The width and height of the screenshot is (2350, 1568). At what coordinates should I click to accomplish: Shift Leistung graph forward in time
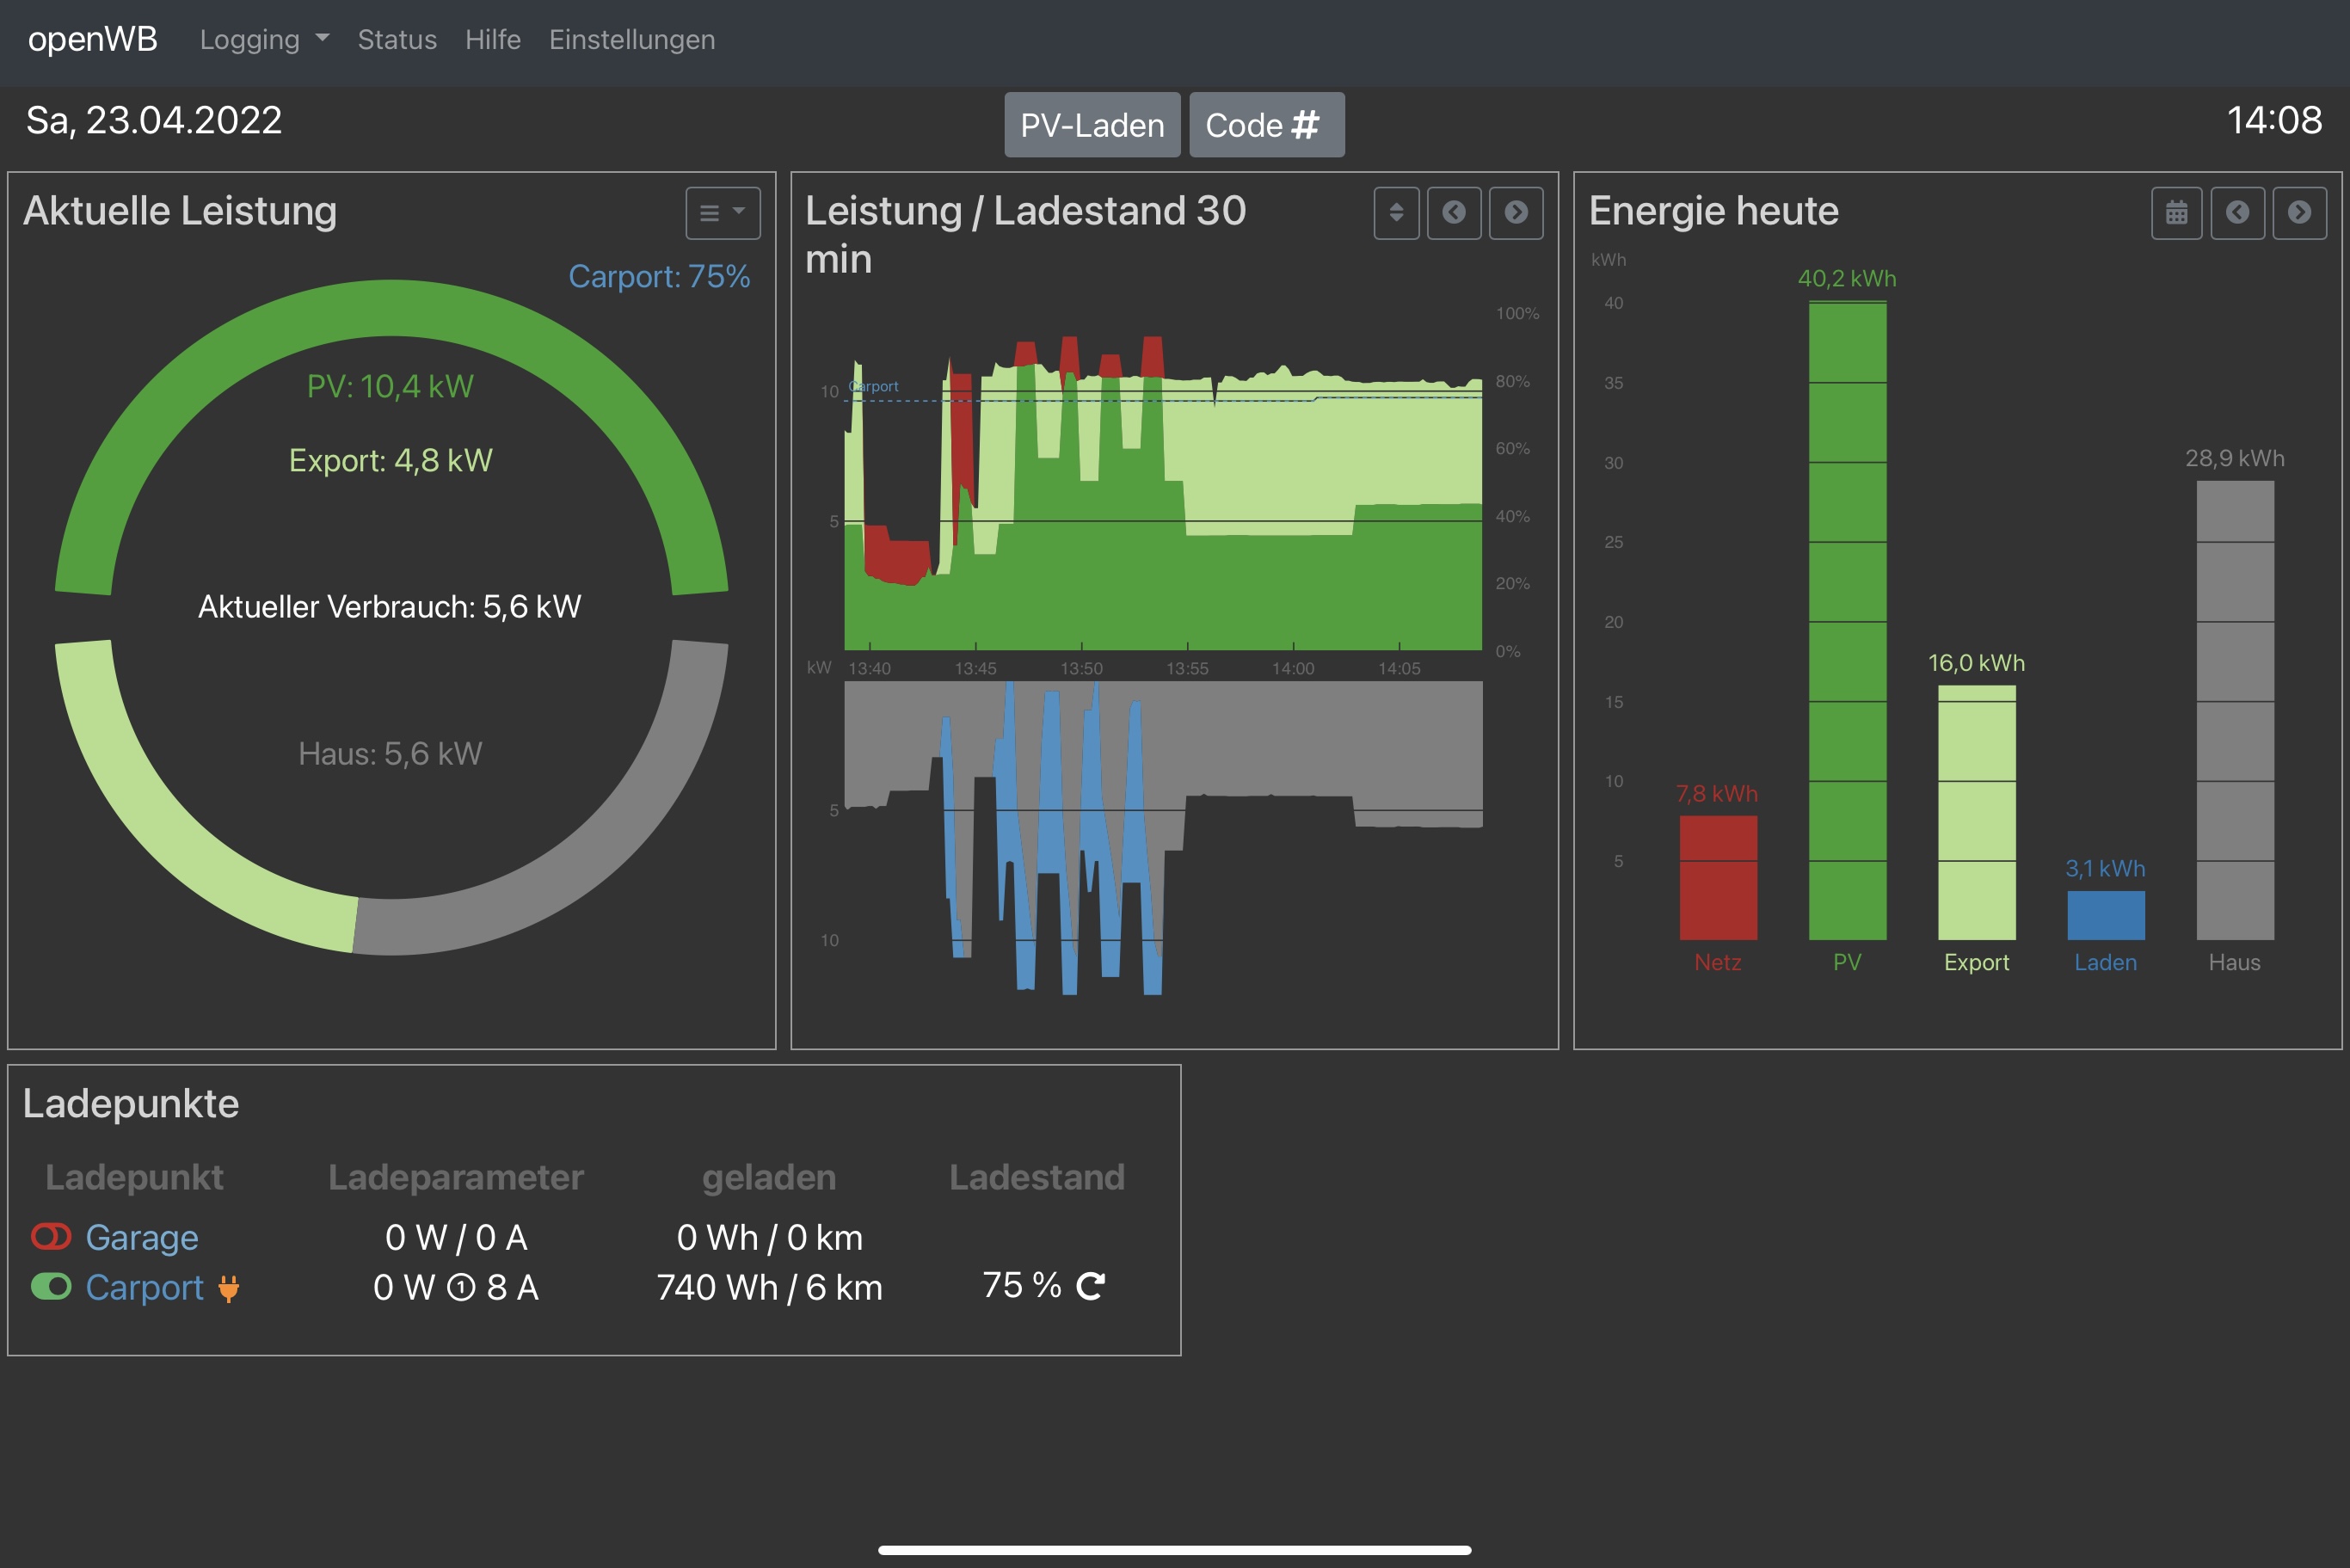pyautogui.click(x=1516, y=212)
